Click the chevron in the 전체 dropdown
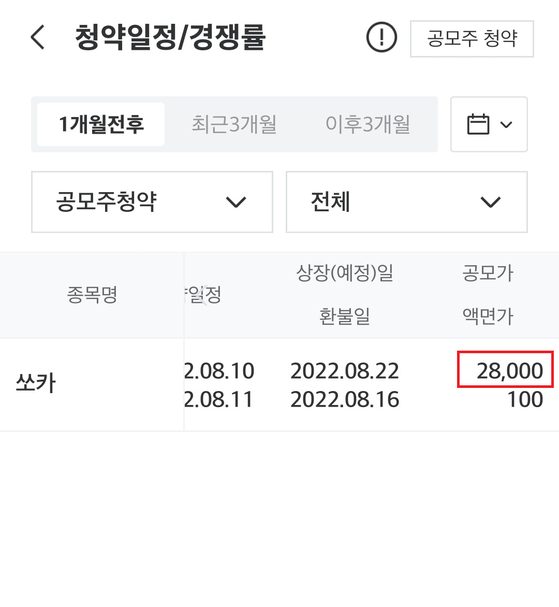The width and height of the screenshot is (559, 607). [x=490, y=202]
